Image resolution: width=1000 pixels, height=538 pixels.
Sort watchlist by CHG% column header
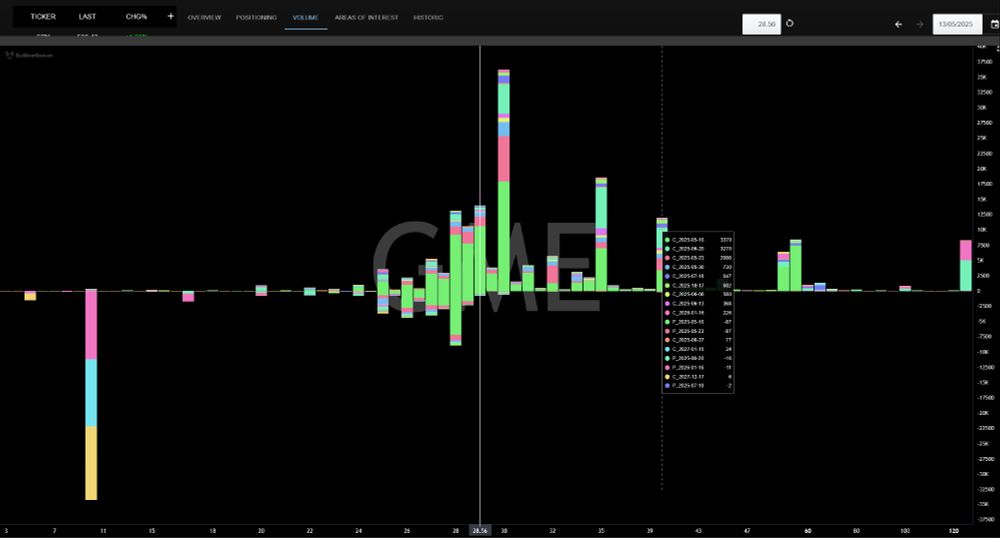tap(136, 17)
